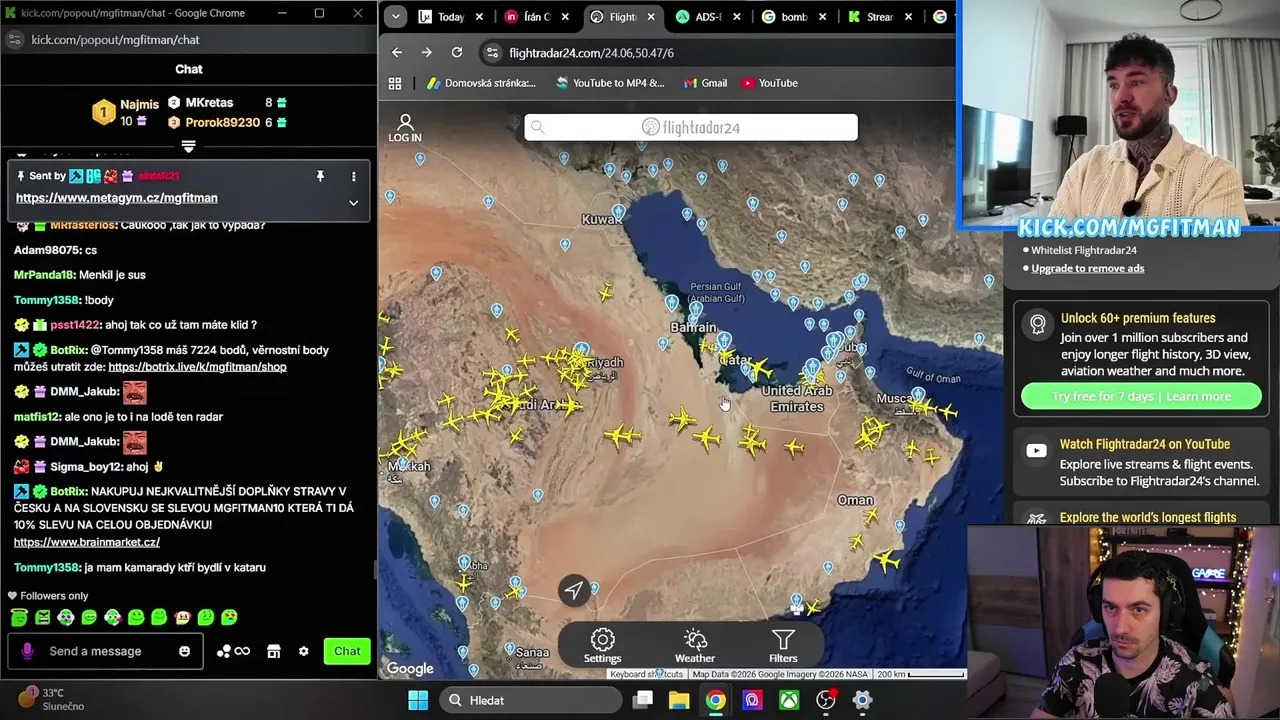Viewport: 1280px width, 720px height.
Task: Open the Windows Start menu
Action: tap(418, 700)
